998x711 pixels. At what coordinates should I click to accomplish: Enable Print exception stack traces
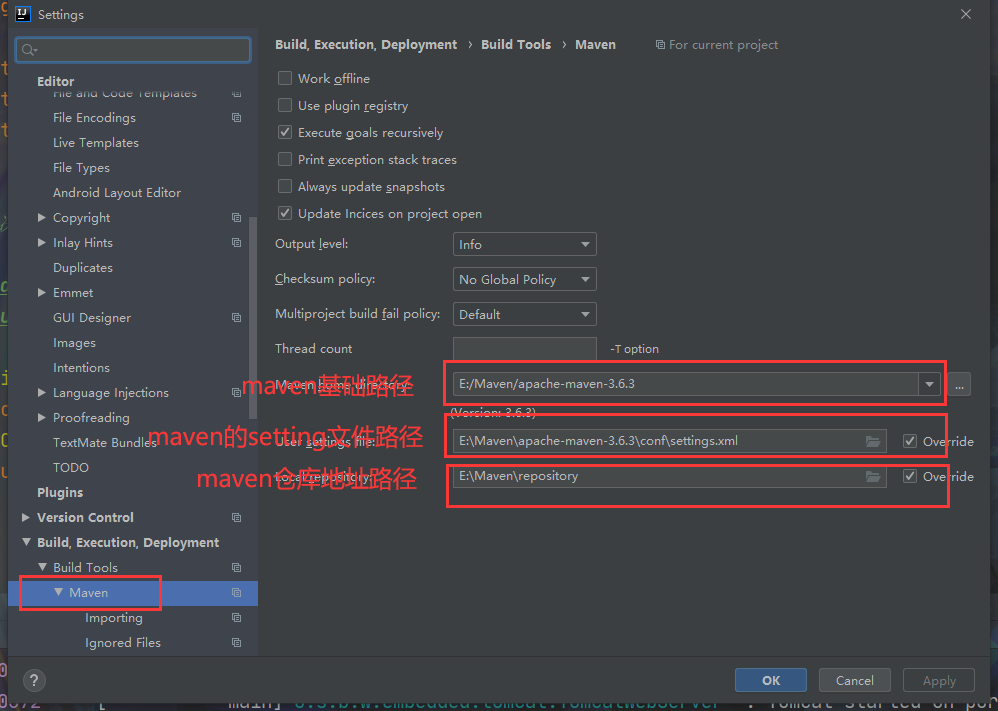click(285, 160)
